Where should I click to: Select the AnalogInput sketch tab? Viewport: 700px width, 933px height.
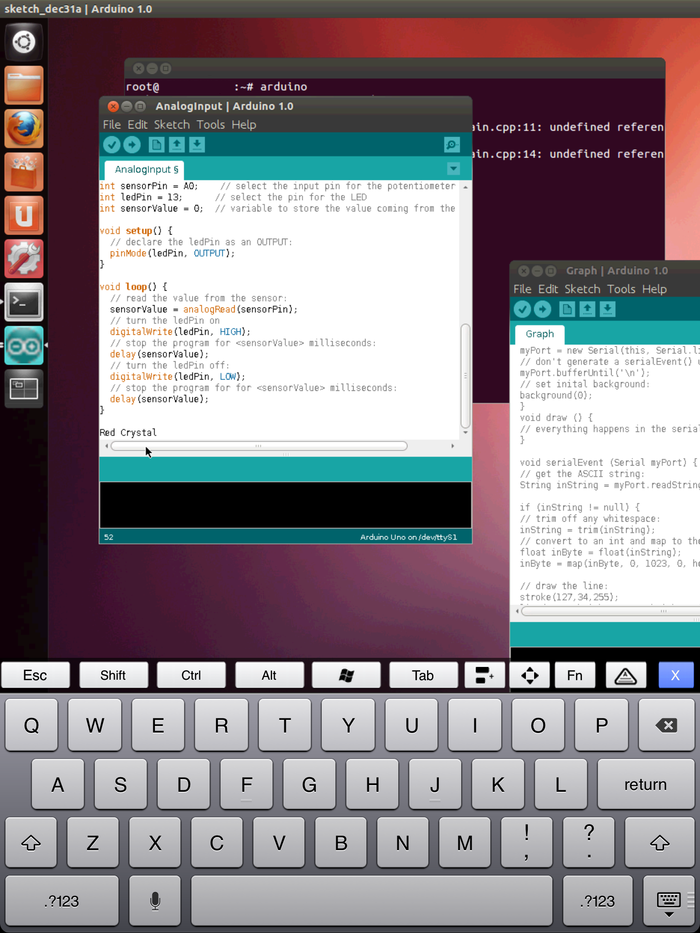click(x=144, y=170)
